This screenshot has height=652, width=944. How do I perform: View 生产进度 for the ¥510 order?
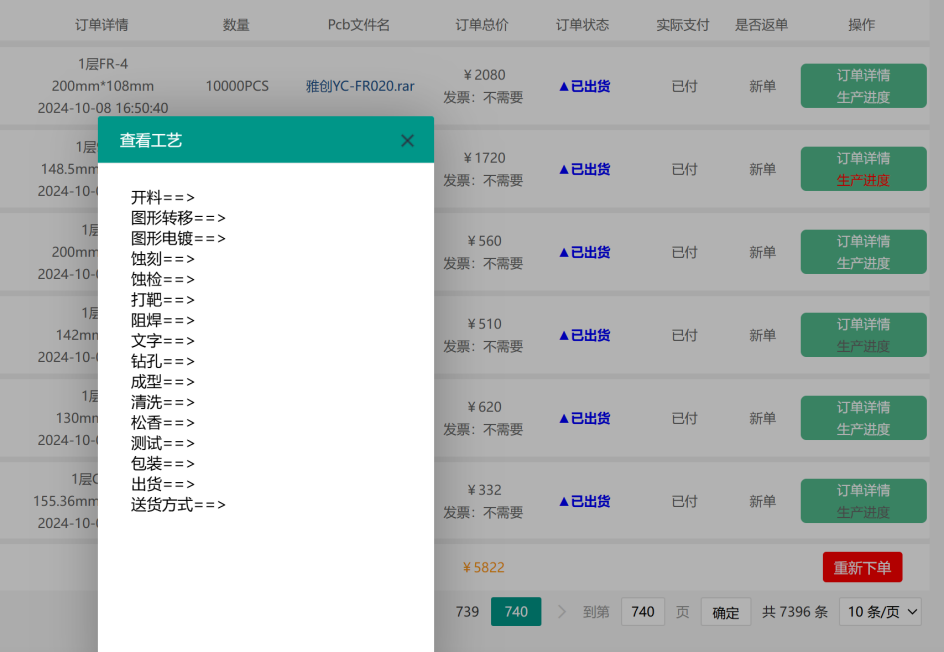click(x=863, y=347)
